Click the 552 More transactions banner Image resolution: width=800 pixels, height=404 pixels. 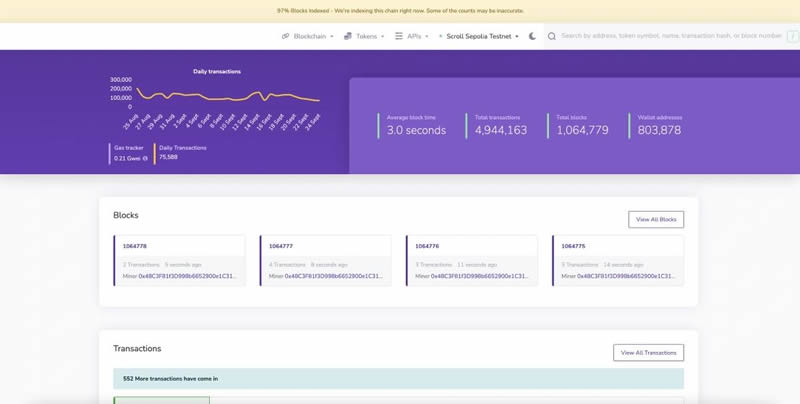point(398,379)
